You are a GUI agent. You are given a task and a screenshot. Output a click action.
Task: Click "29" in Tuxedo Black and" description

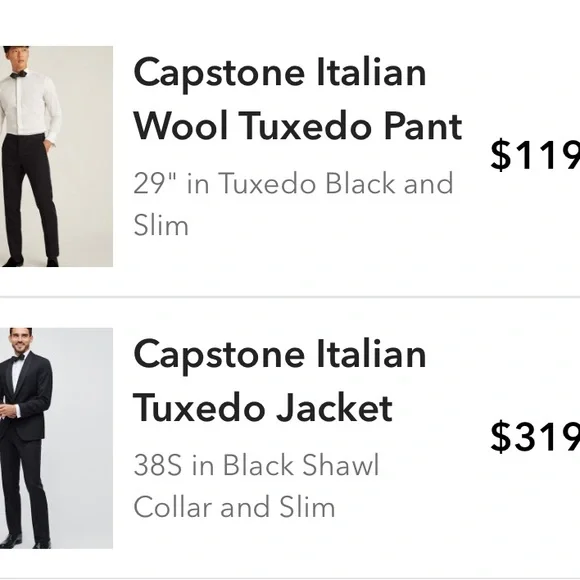pyautogui.click(x=293, y=183)
